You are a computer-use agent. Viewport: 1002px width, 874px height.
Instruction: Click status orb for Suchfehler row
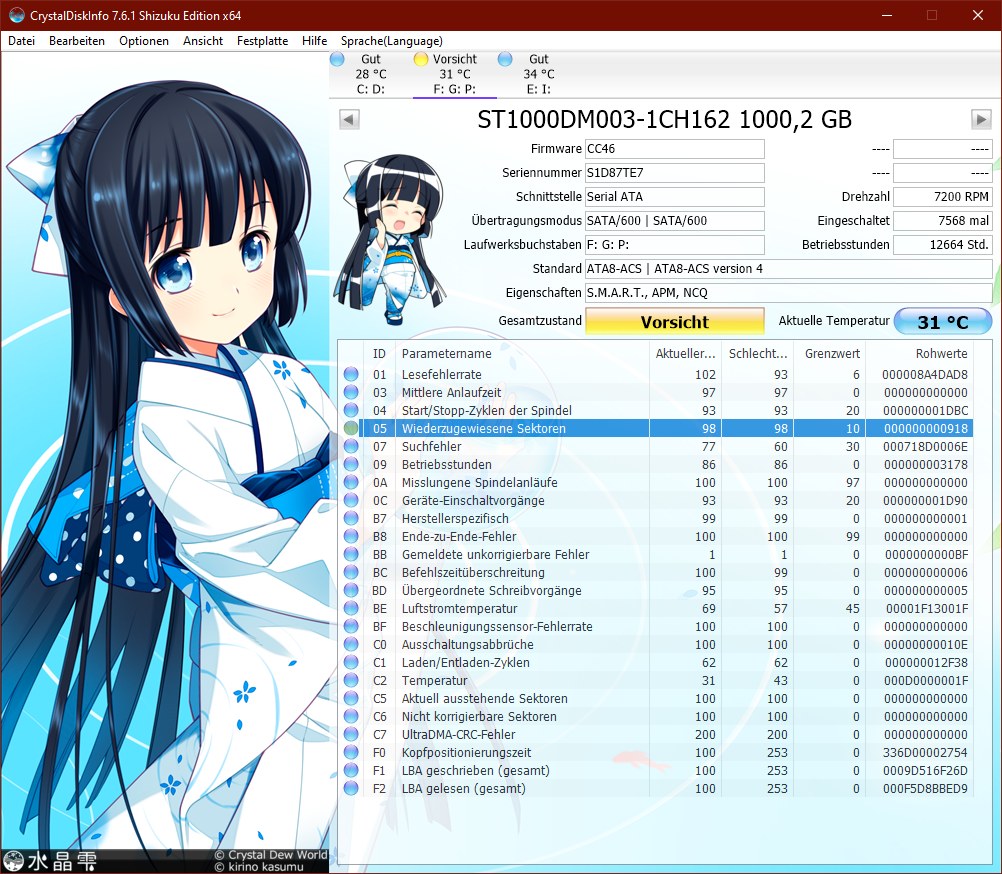(x=351, y=447)
